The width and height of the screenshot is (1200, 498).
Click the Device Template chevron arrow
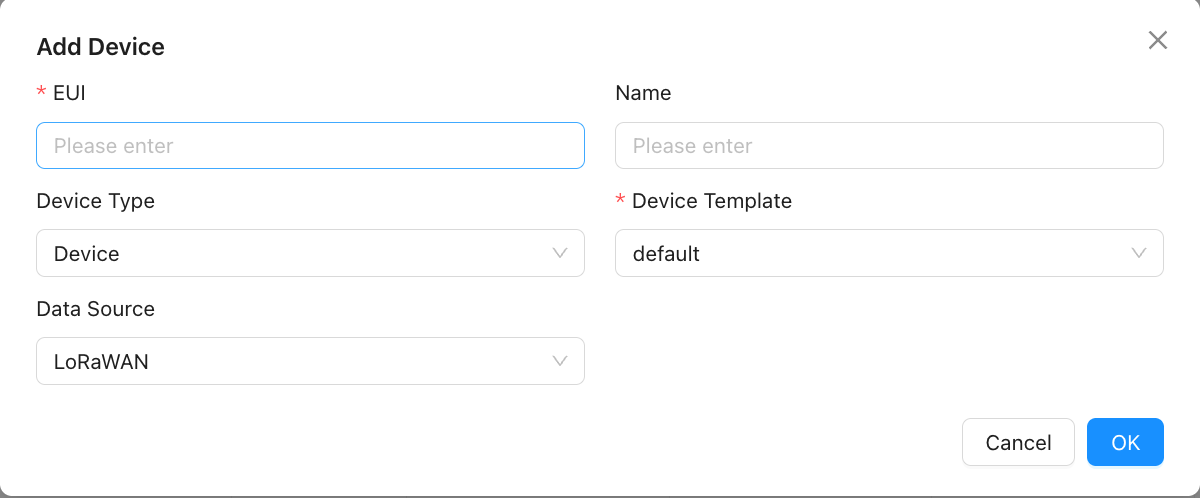pyautogui.click(x=1139, y=253)
